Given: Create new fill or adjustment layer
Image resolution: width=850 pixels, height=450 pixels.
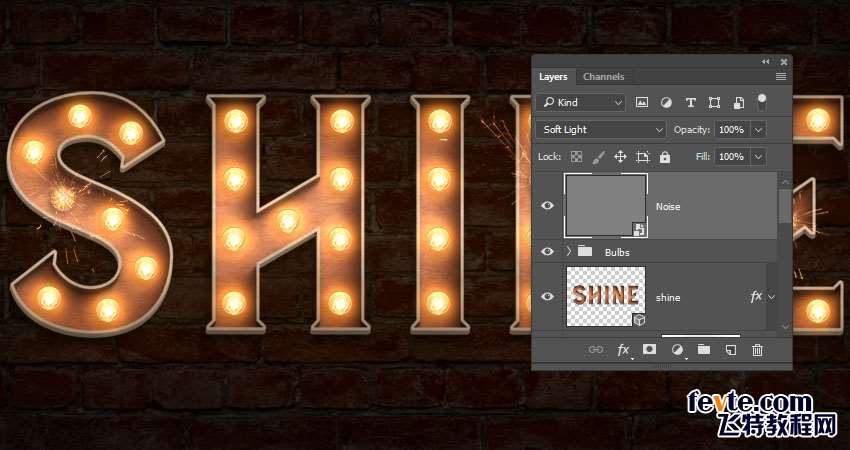Looking at the screenshot, I should [677, 350].
